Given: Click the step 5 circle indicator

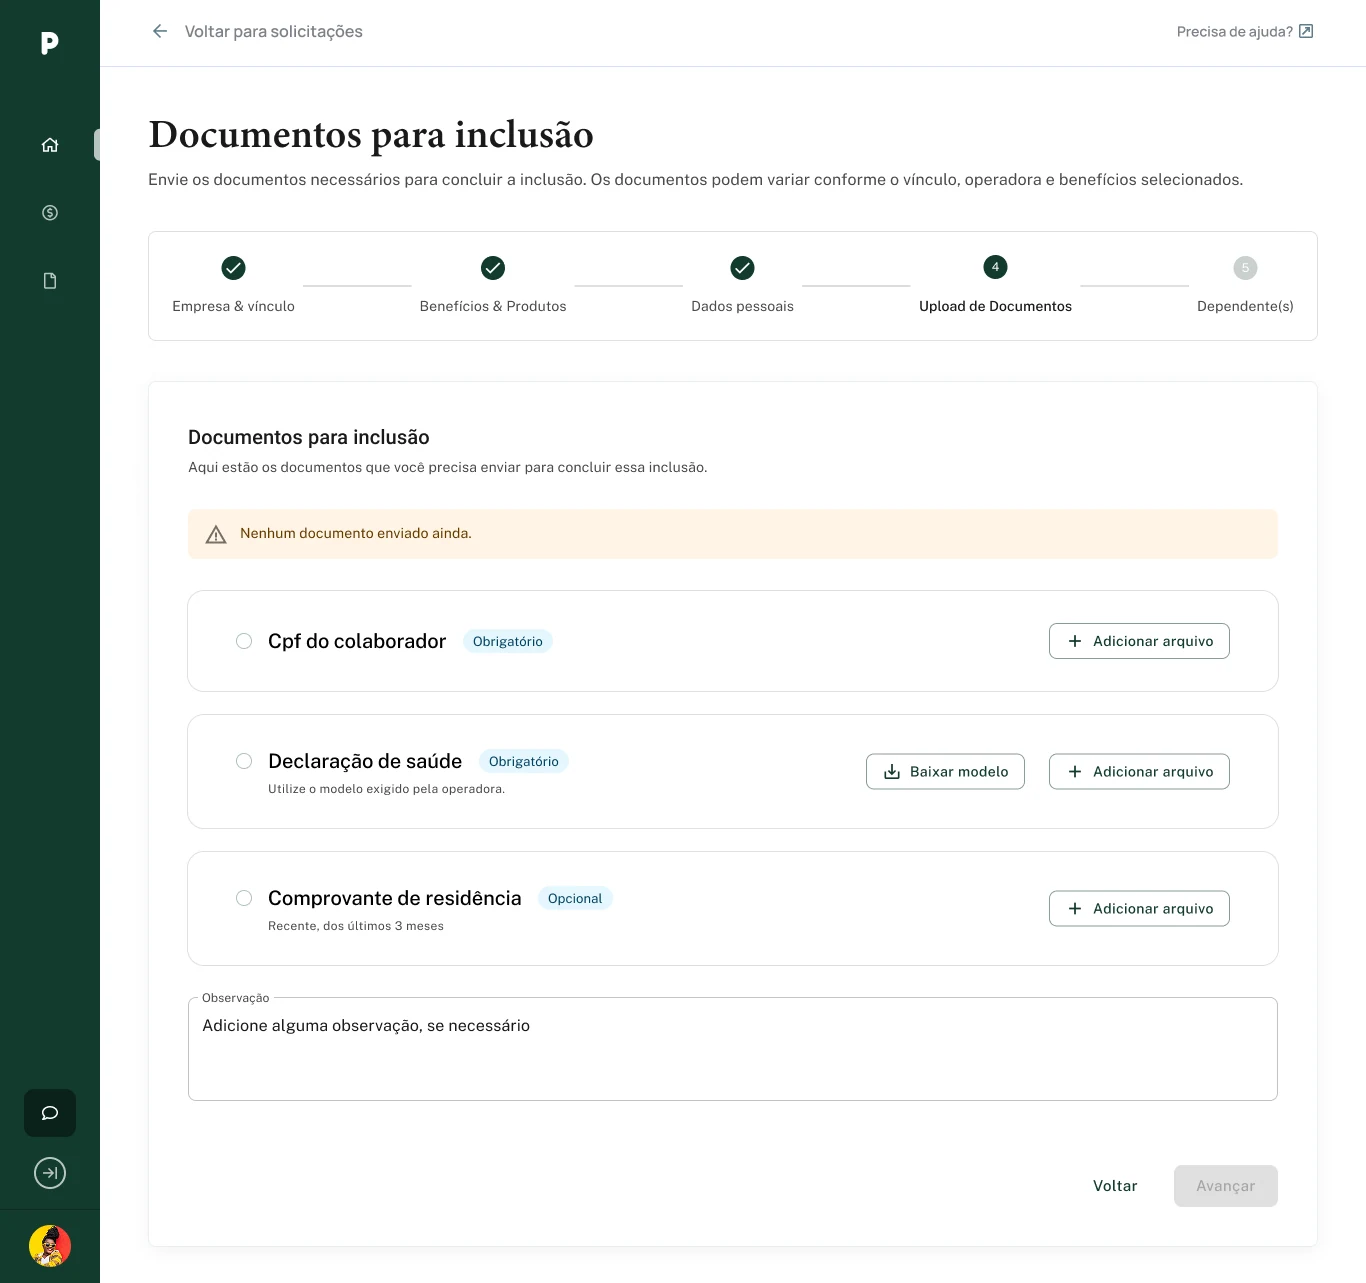Looking at the screenshot, I should [x=1245, y=268].
